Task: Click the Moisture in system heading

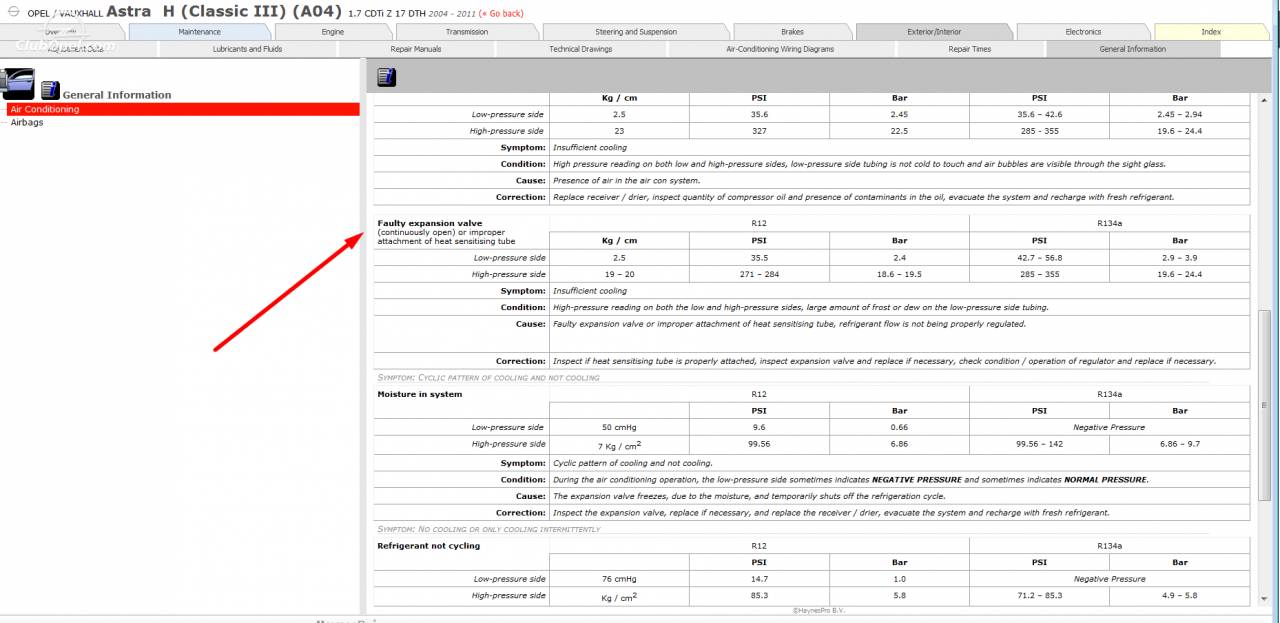Action: (x=420, y=394)
